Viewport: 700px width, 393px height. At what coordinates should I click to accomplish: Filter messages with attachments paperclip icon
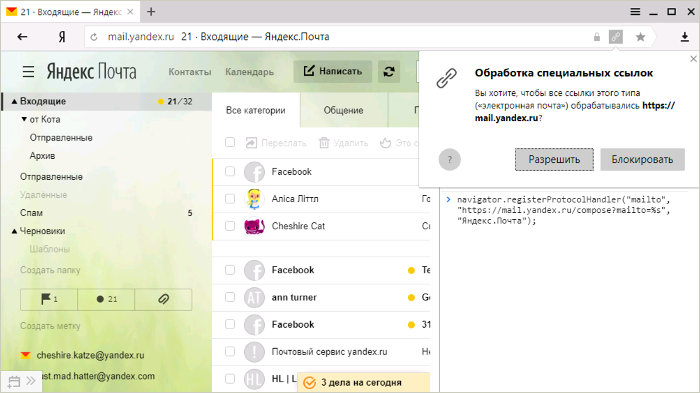[x=163, y=299]
